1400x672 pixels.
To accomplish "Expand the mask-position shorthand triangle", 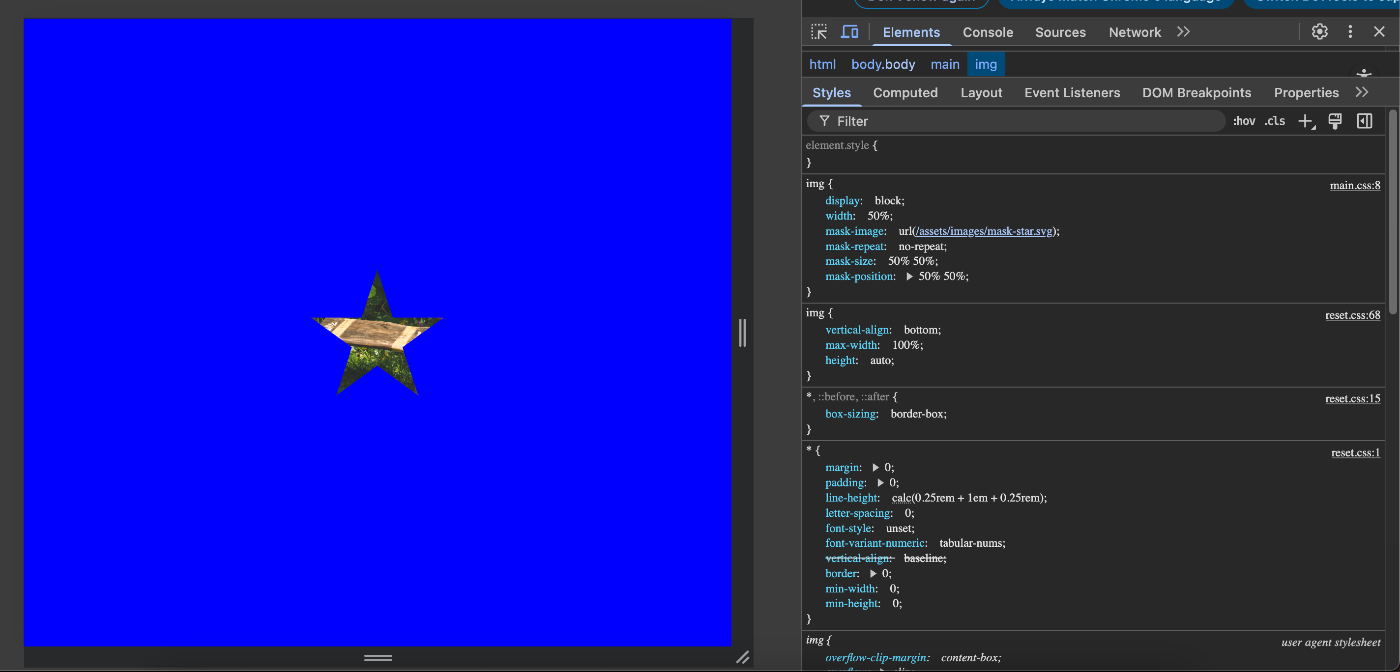I will coord(909,276).
